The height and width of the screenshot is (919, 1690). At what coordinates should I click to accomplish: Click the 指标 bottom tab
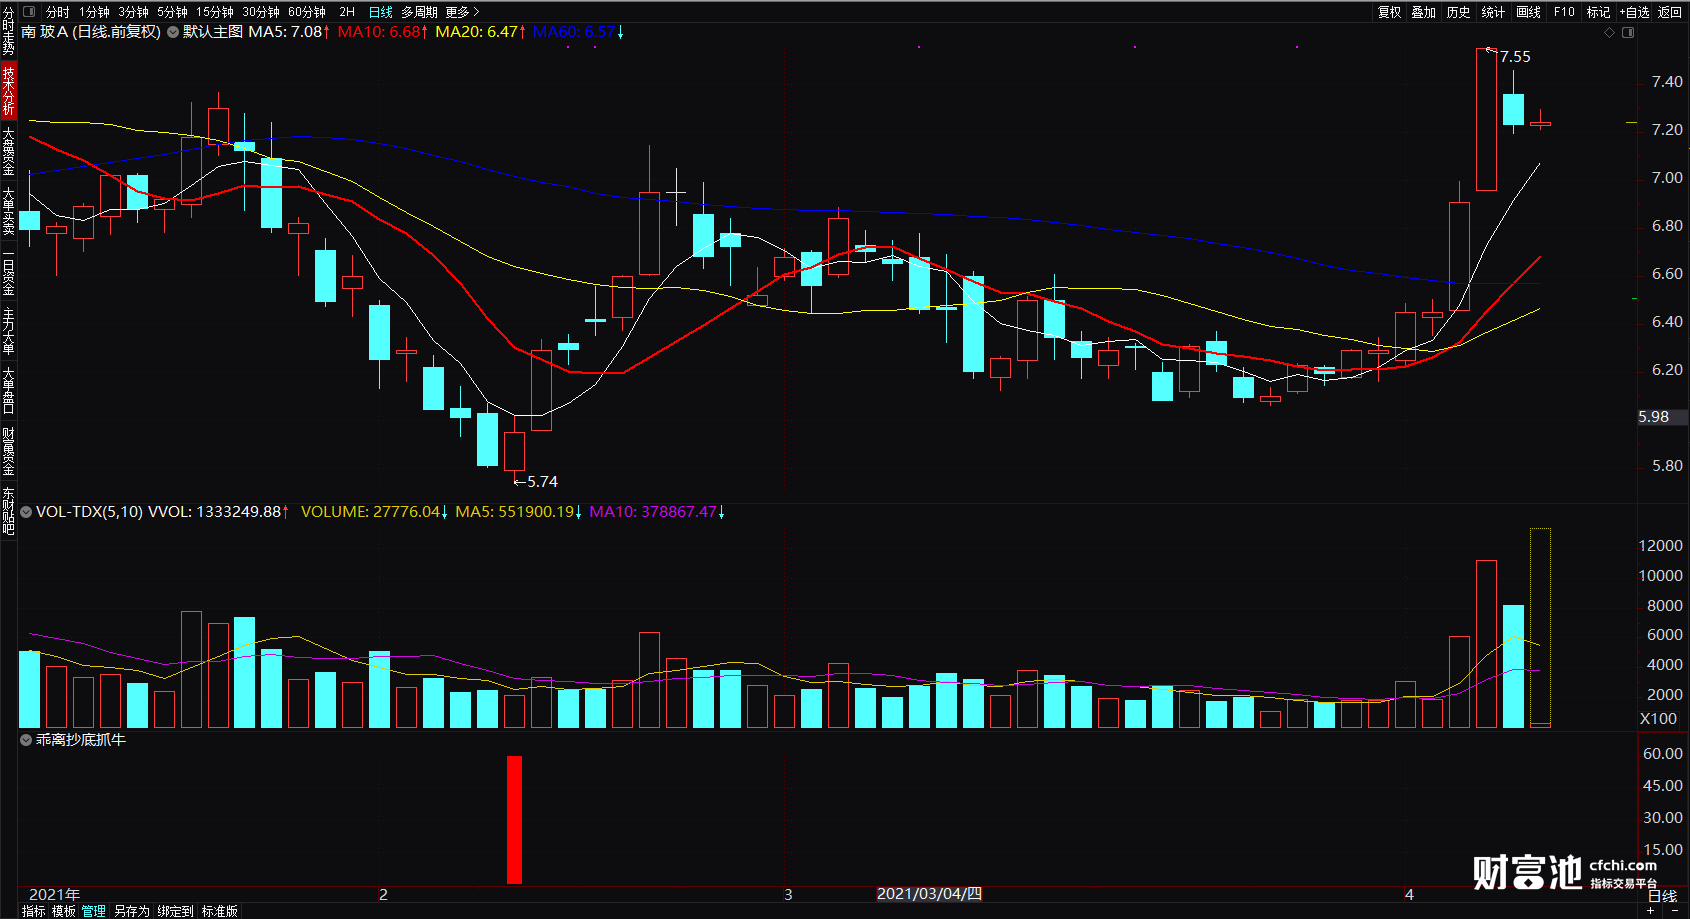(34, 911)
